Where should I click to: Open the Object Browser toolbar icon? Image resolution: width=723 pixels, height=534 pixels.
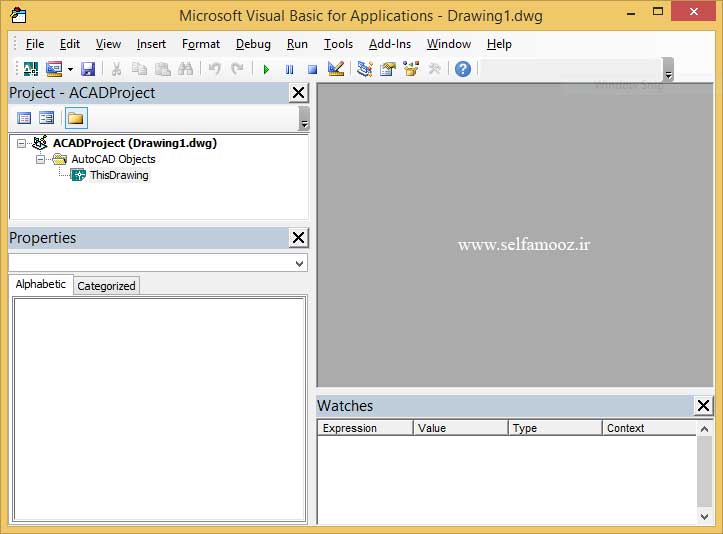[x=411, y=69]
